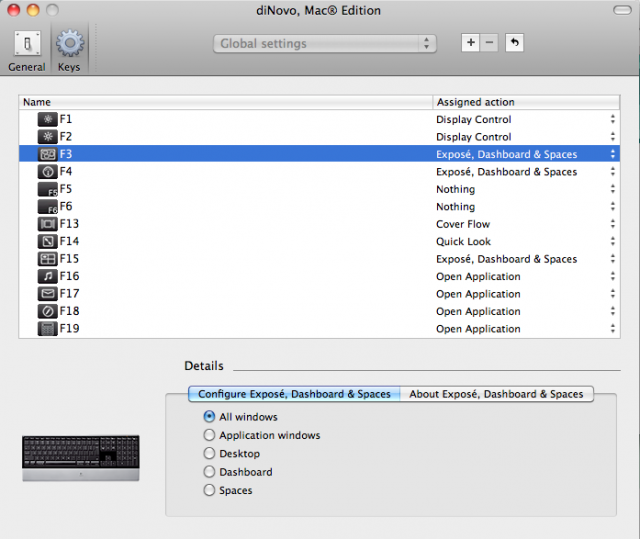Click the F19 calculator key icon
The image size is (640, 539).
[47, 329]
